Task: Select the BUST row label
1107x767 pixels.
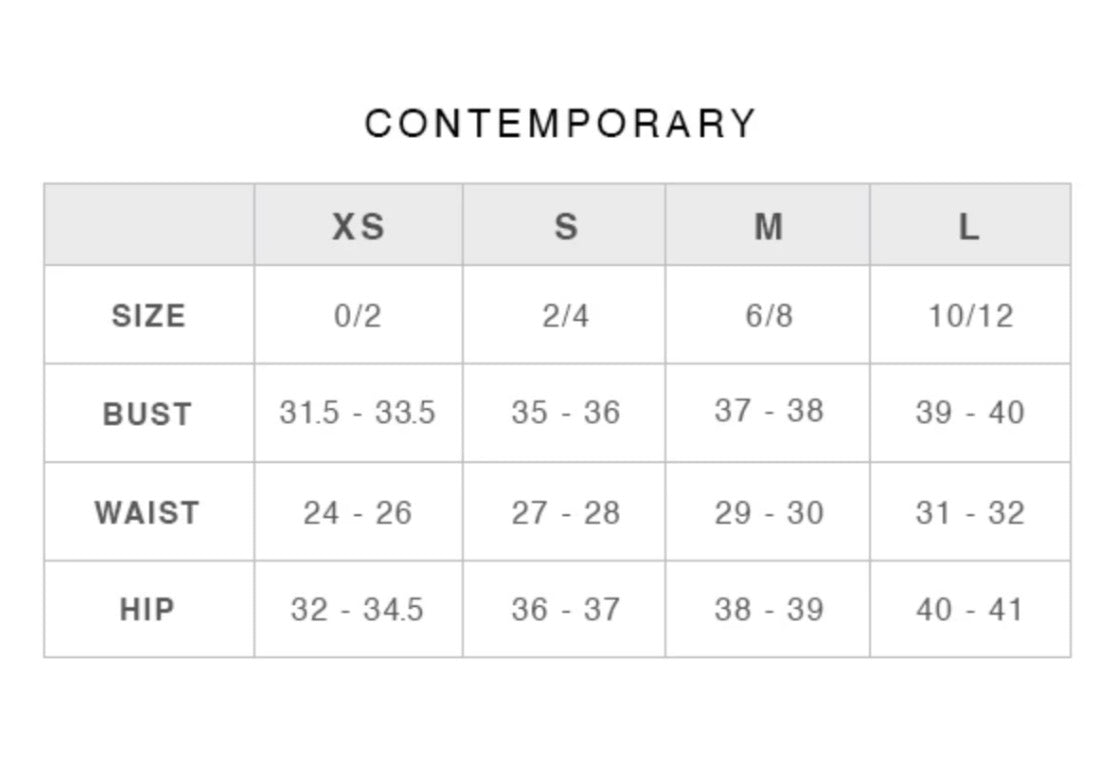Action: point(147,413)
